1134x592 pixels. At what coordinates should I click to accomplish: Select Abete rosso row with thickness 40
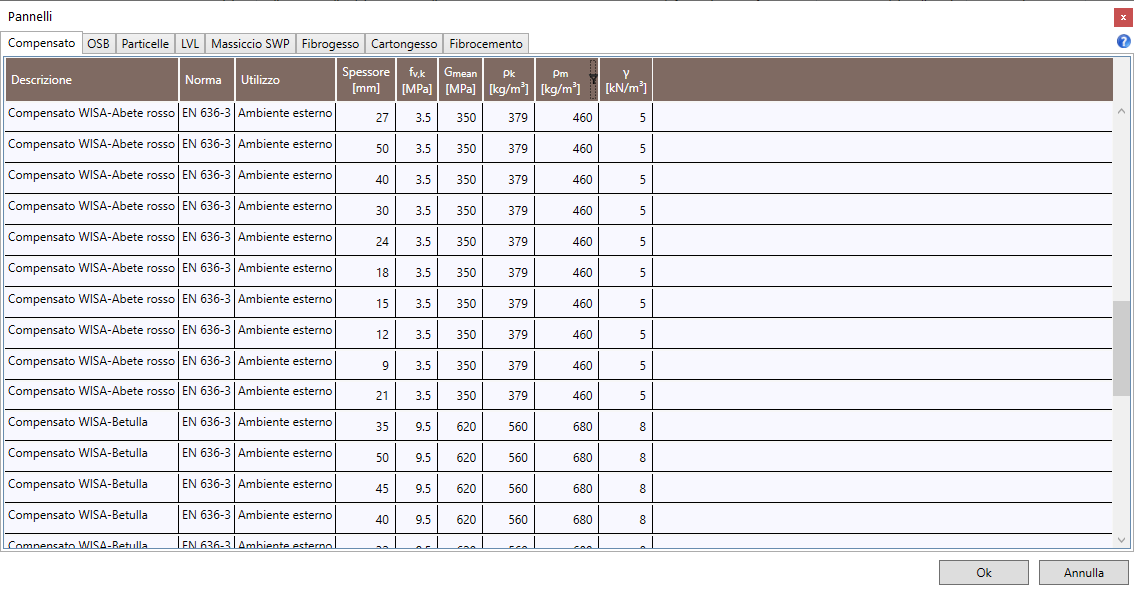558,179
